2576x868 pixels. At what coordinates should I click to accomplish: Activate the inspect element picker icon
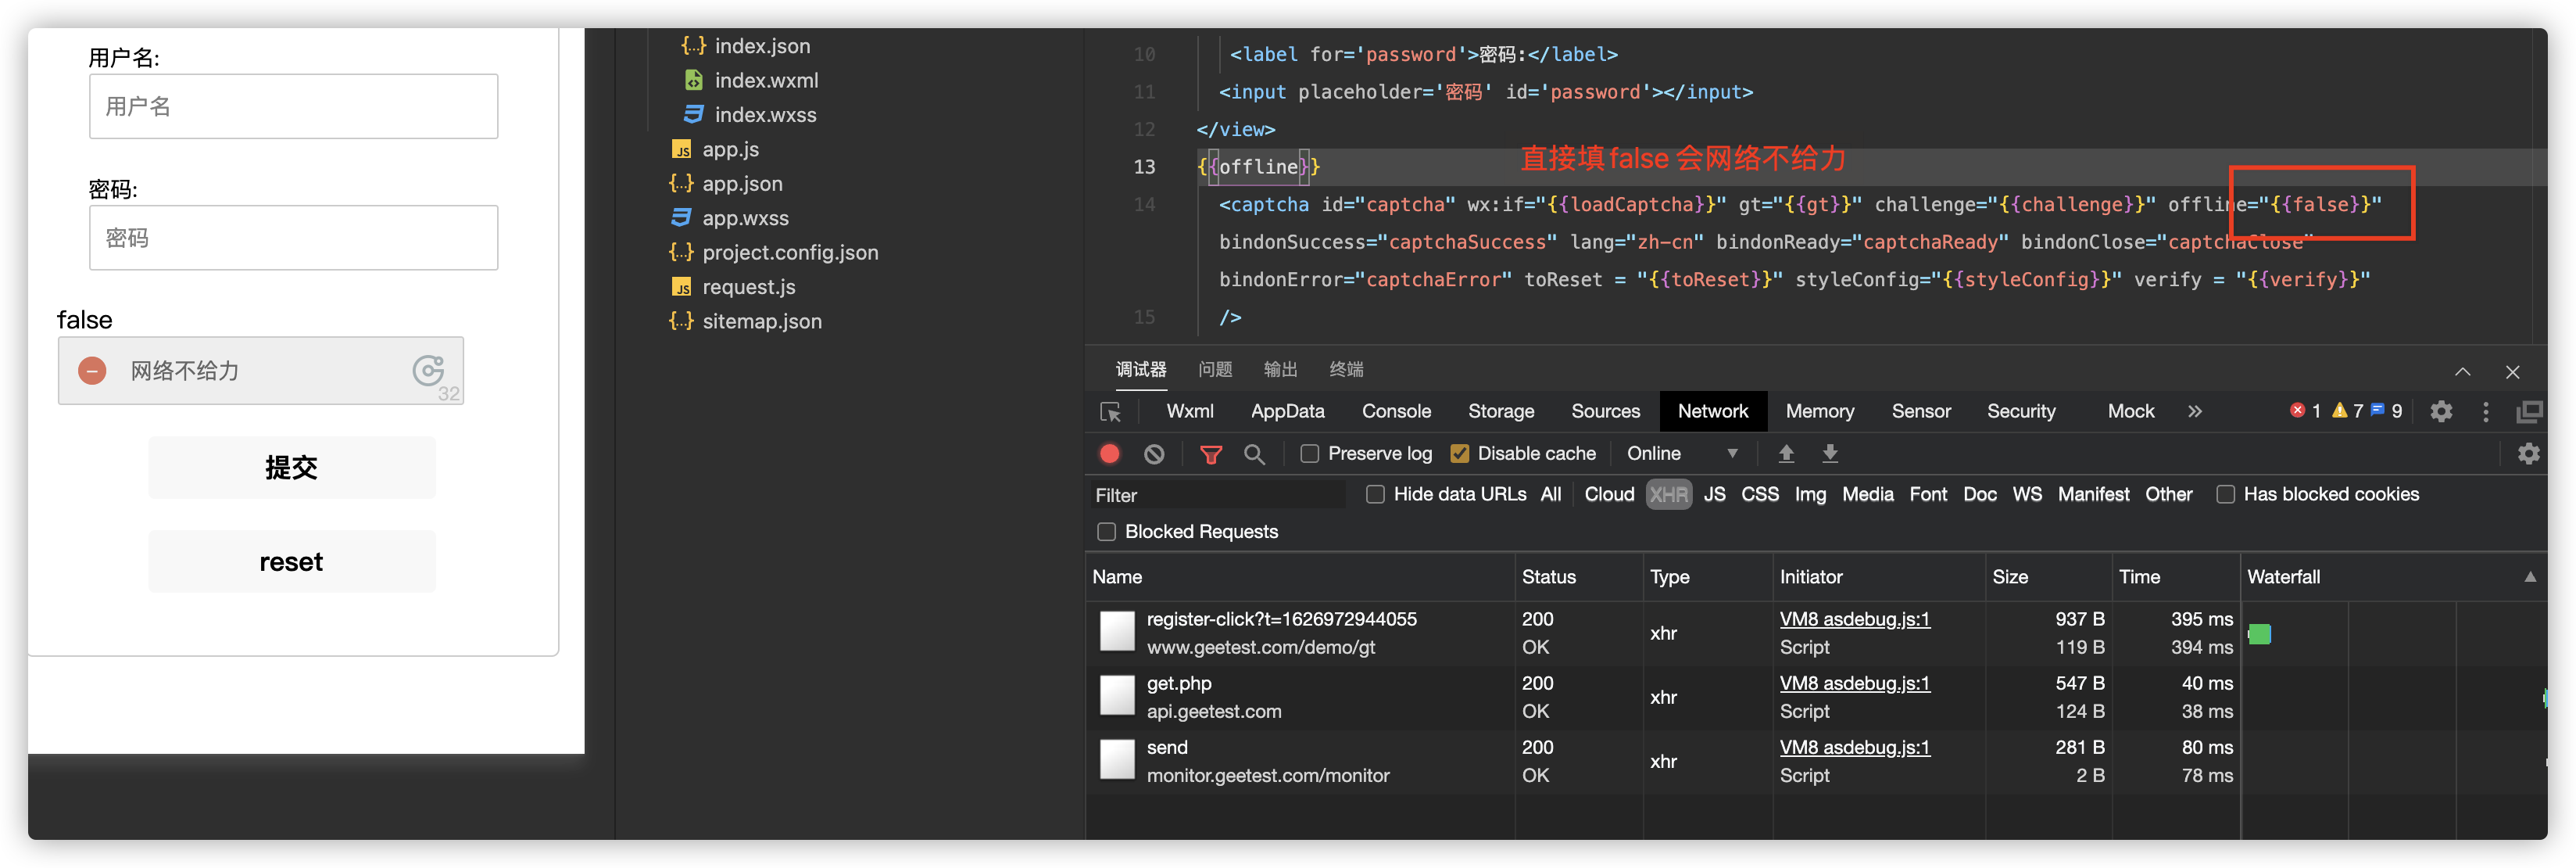[x=1110, y=412]
